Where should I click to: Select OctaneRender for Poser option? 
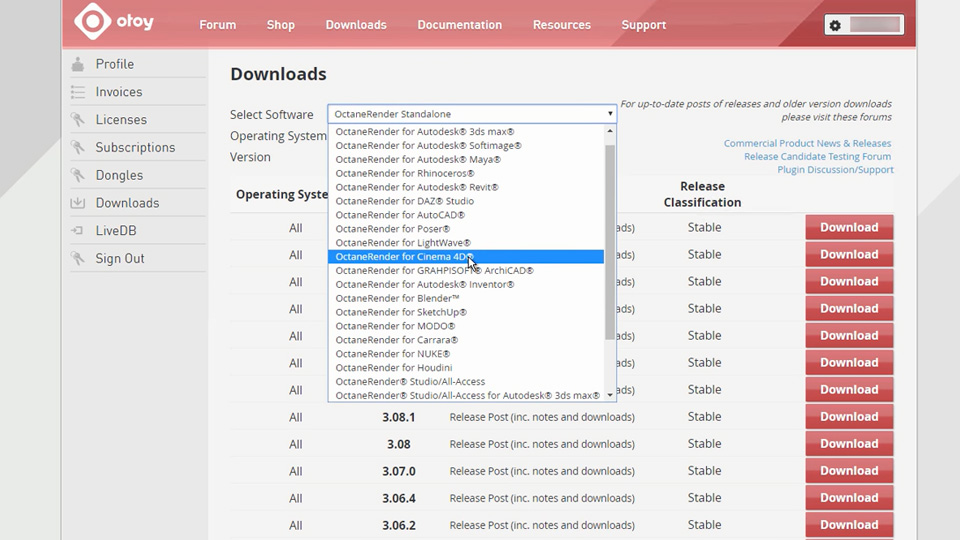pos(466,229)
